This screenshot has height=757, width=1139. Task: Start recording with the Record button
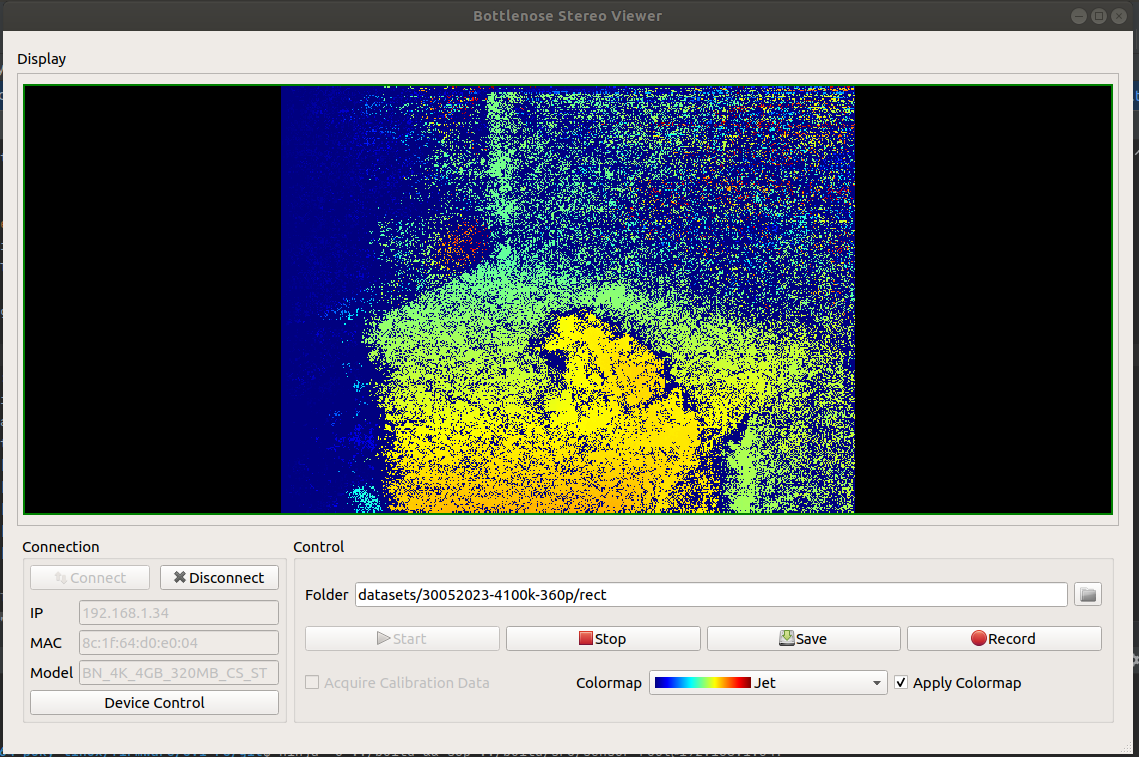click(x=1004, y=639)
